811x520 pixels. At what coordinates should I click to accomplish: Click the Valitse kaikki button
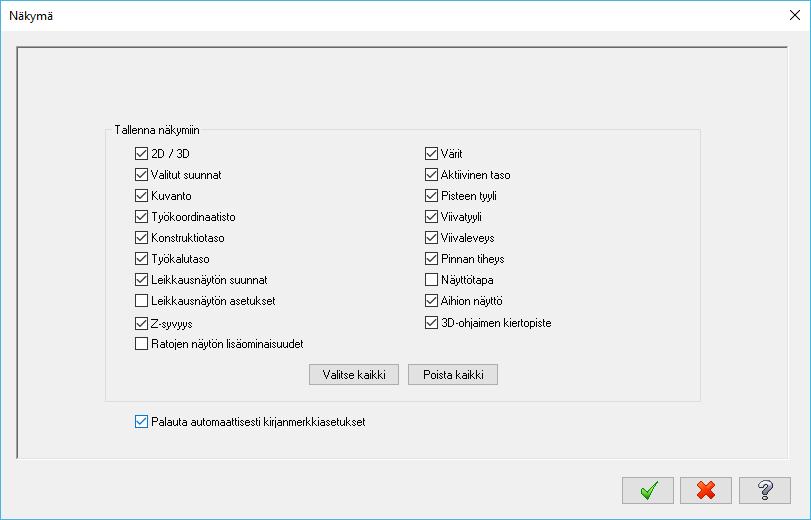[x=354, y=375]
